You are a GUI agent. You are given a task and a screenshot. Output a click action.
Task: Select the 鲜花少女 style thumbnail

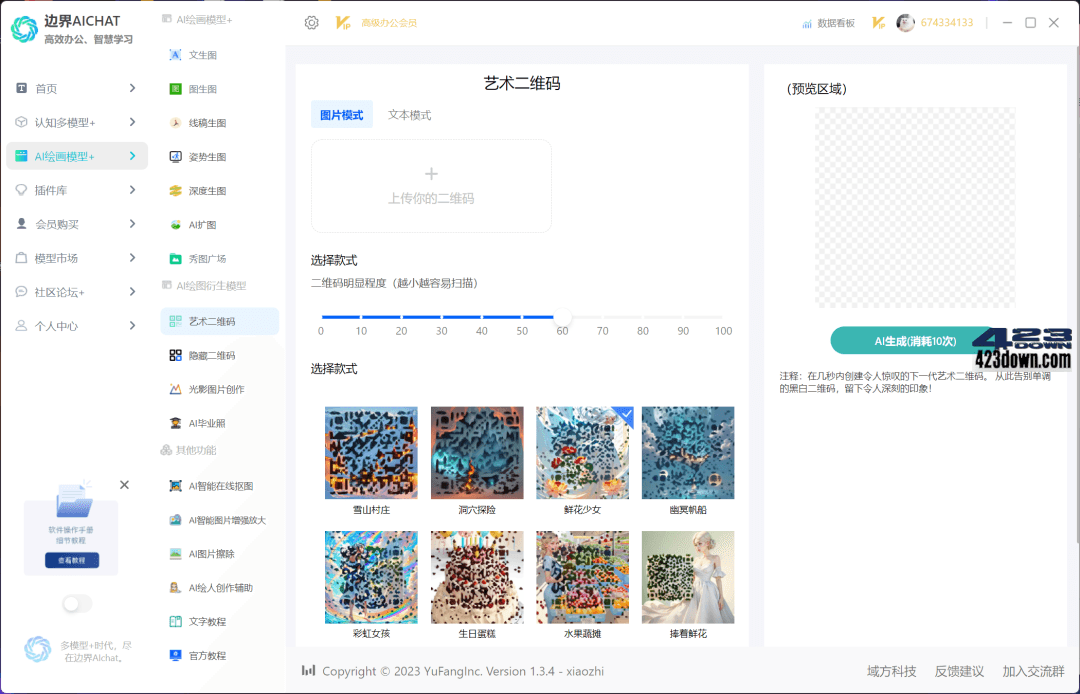[x=582, y=452]
